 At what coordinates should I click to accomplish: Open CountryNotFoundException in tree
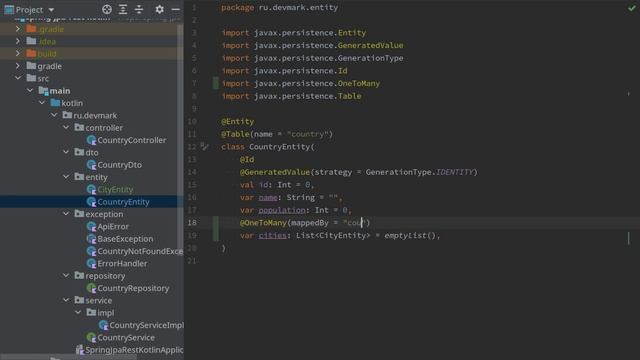140,251
